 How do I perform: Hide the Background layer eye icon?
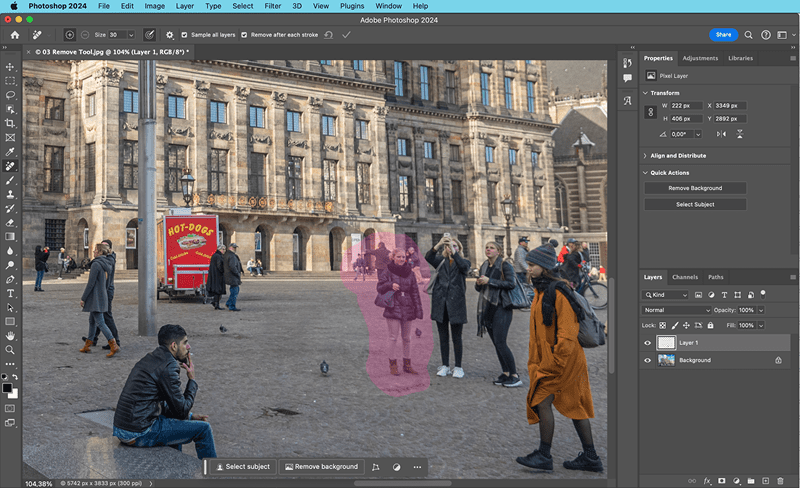coord(647,360)
